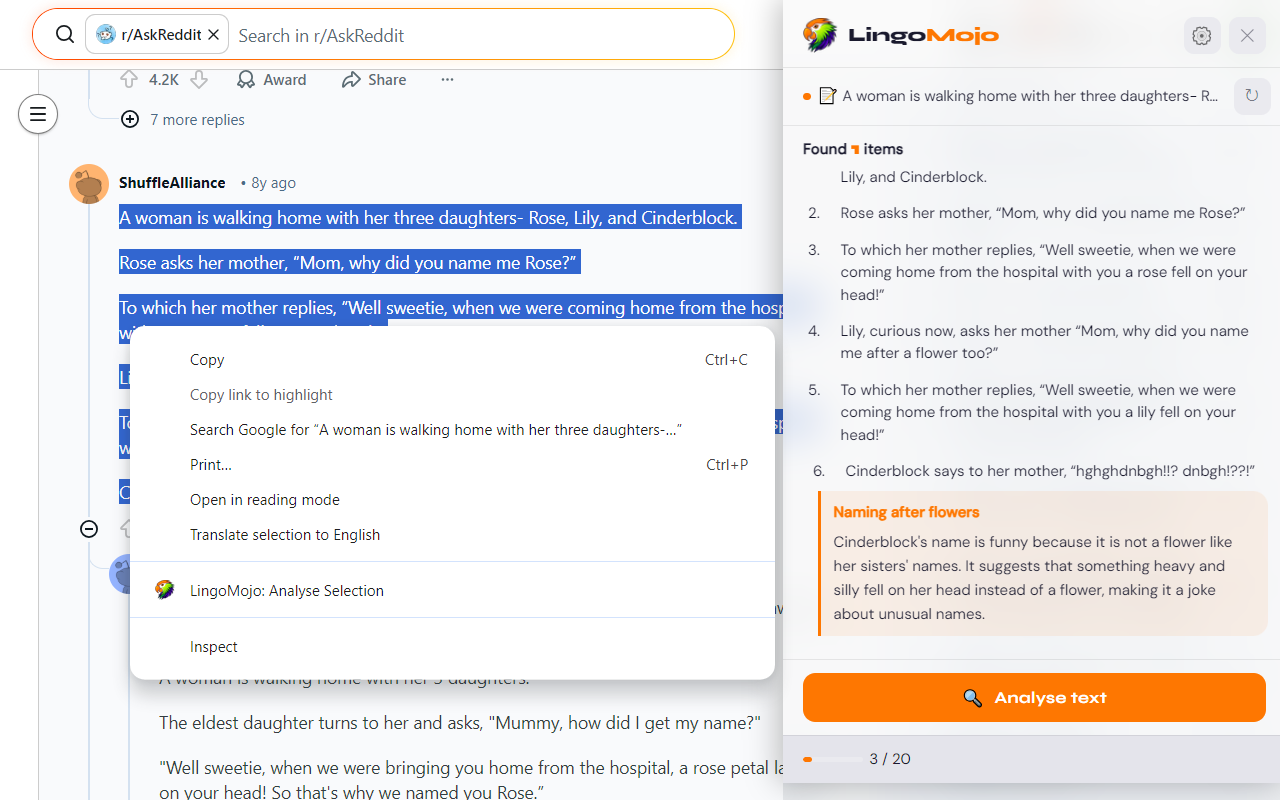Share the top comment
1280x800 pixels.
pos(374,80)
